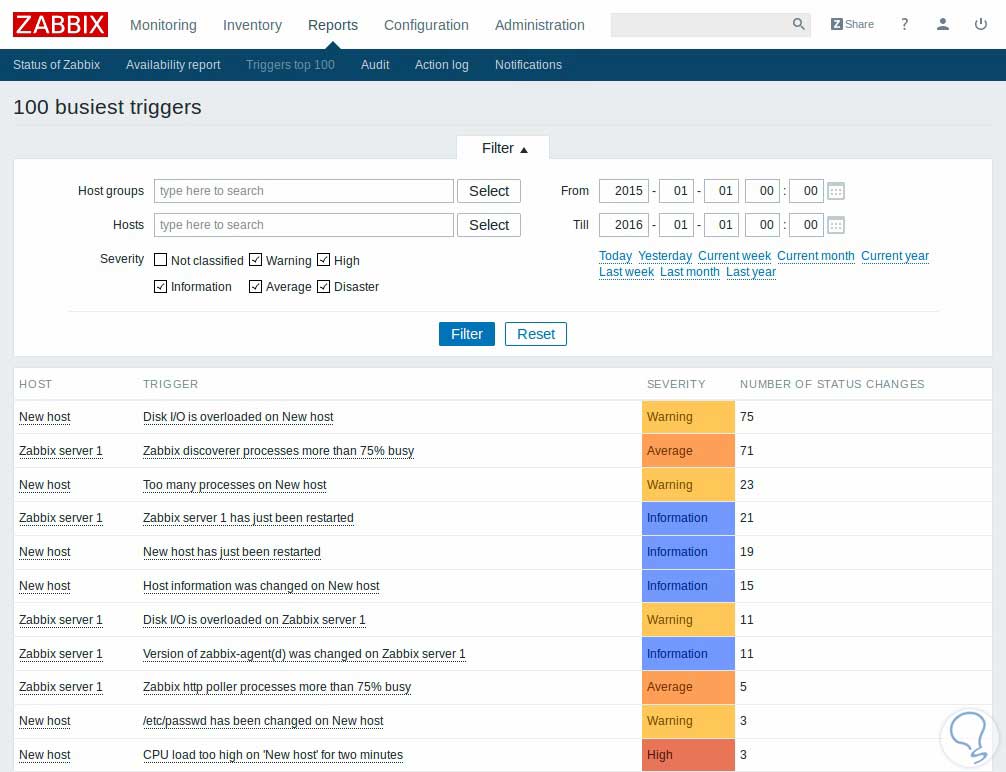Switch to the Availability report tab

172,64
